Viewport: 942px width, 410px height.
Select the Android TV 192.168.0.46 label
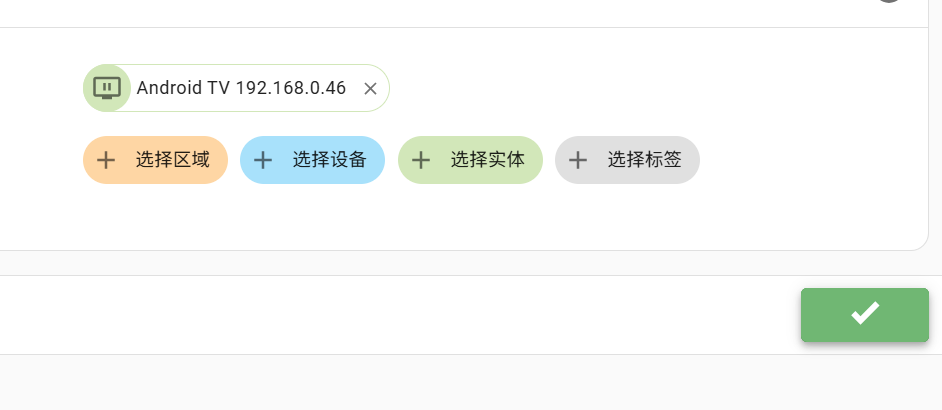(x=241, y=88)
